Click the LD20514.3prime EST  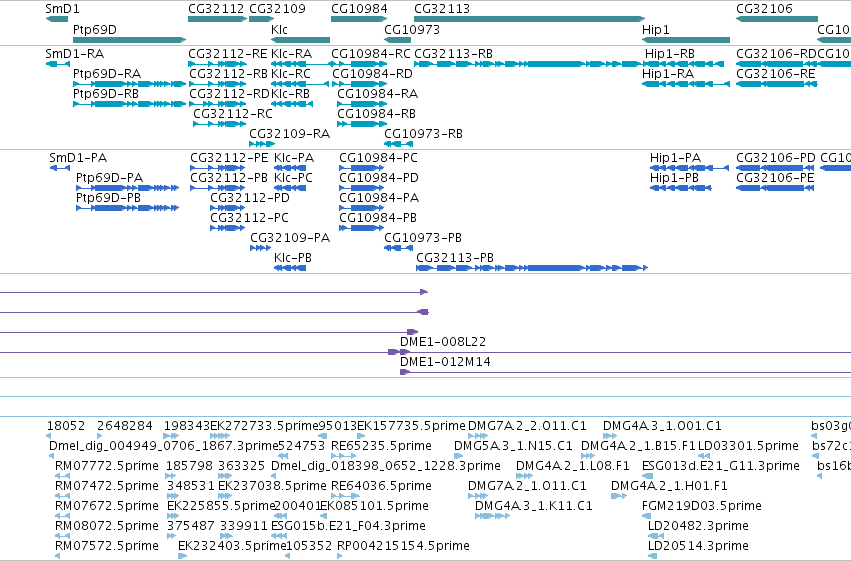click(x=652, y=556)
